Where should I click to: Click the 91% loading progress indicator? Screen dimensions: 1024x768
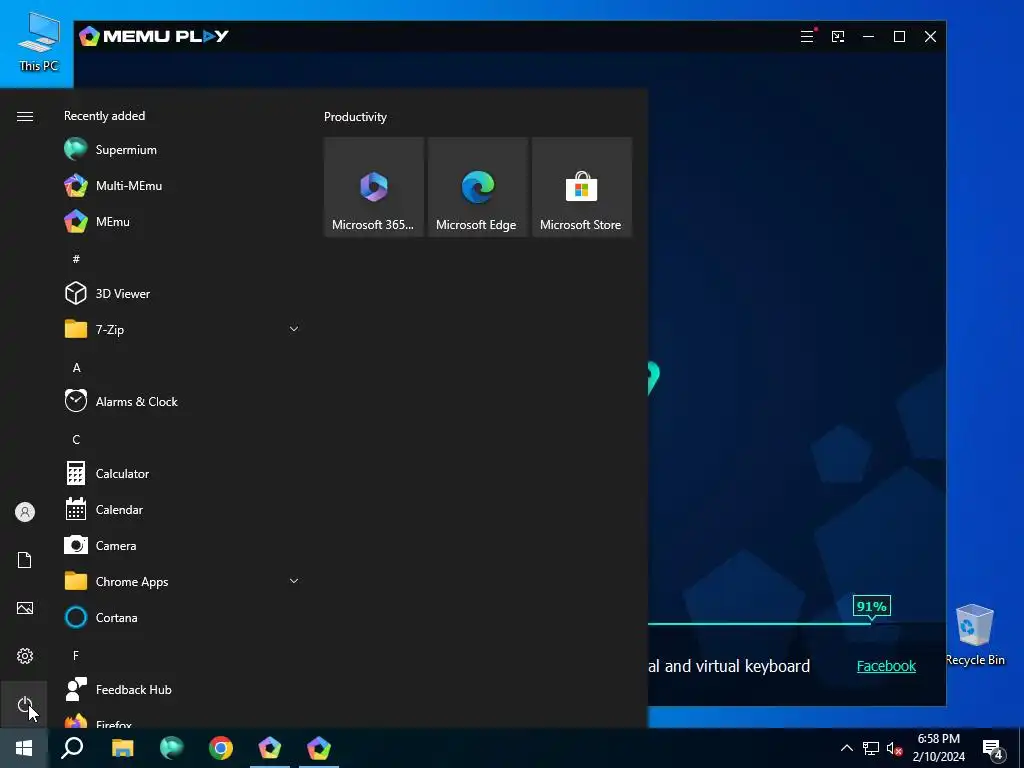click(x=871, y=607)
